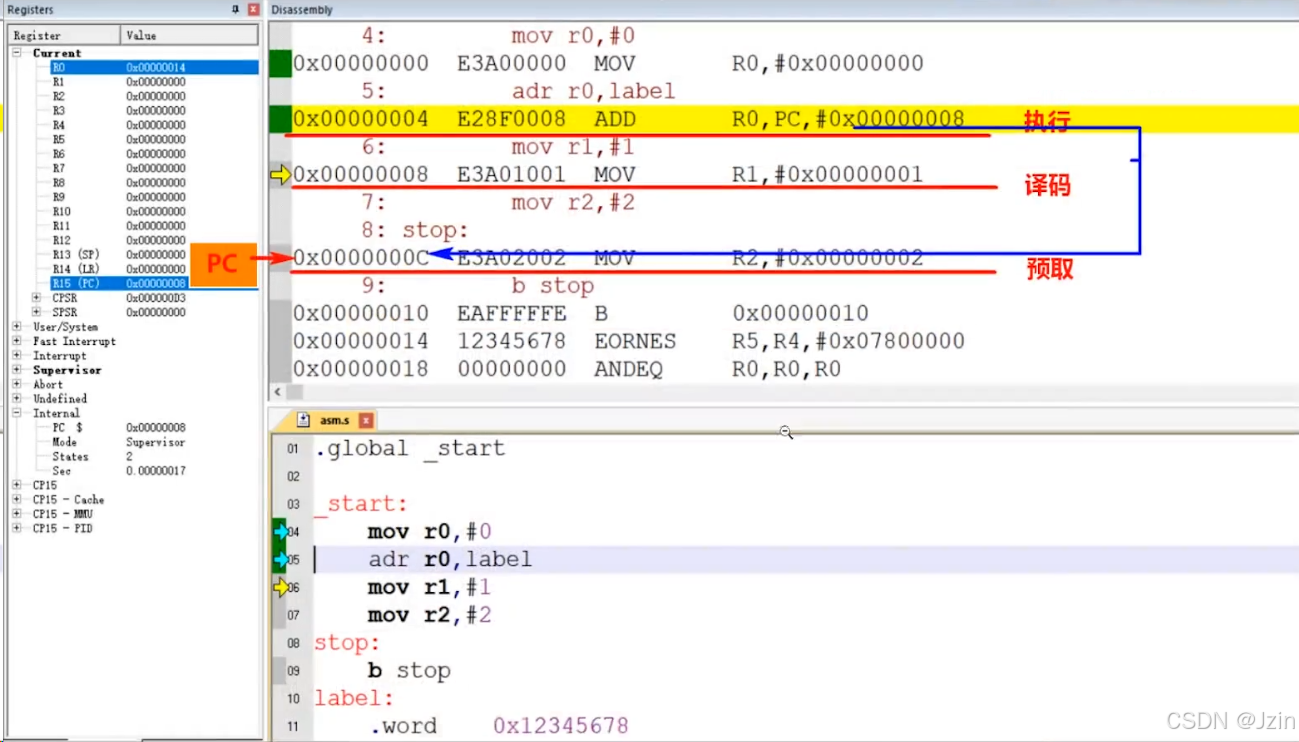
Task: Collapse the Current register group
Action: coord(17,53)
